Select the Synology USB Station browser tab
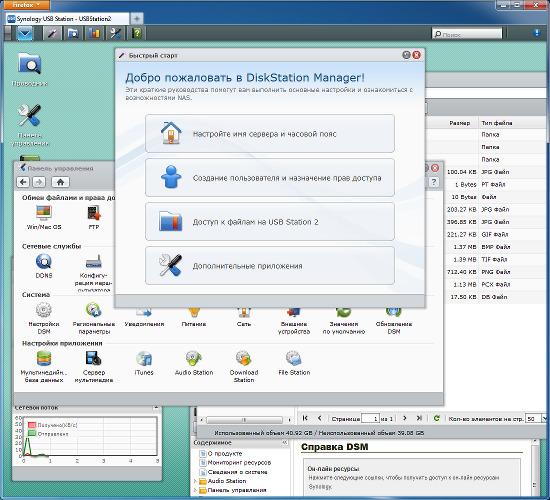The image size is (550, 500). pyautogui.click(x=68, y=19)
